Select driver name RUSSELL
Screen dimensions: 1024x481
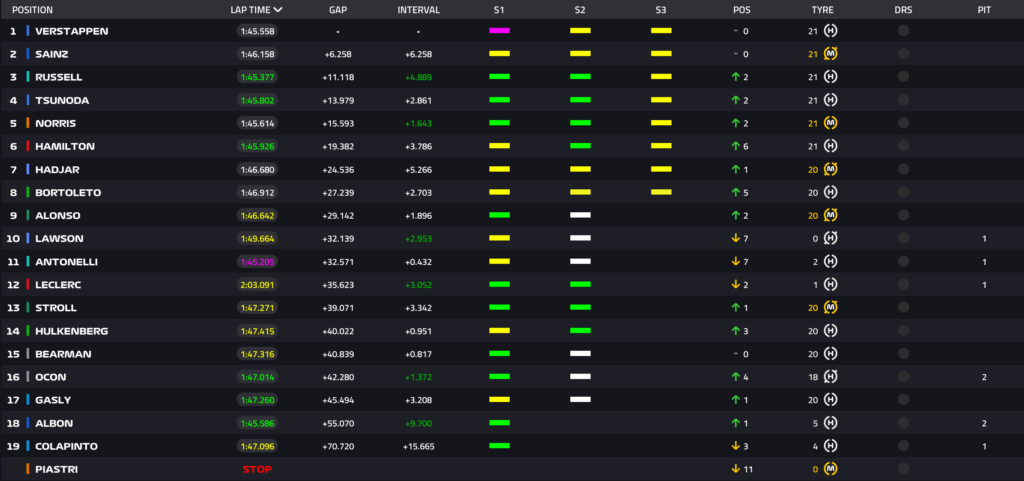[58, 77]
